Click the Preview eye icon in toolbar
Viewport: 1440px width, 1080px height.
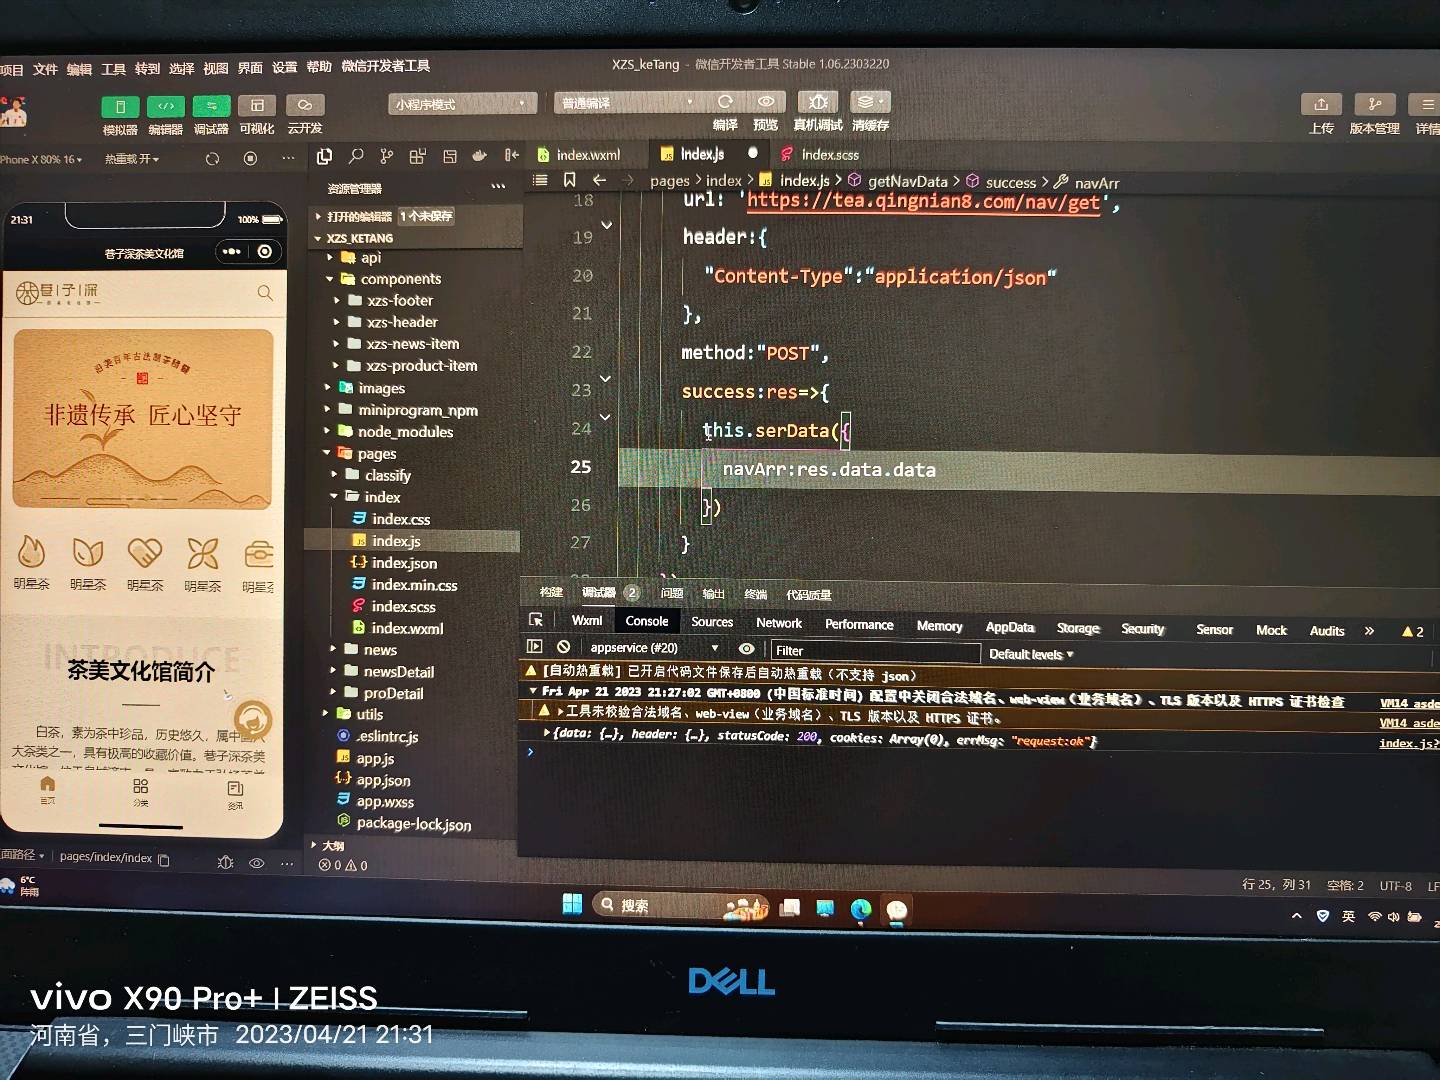766,102
